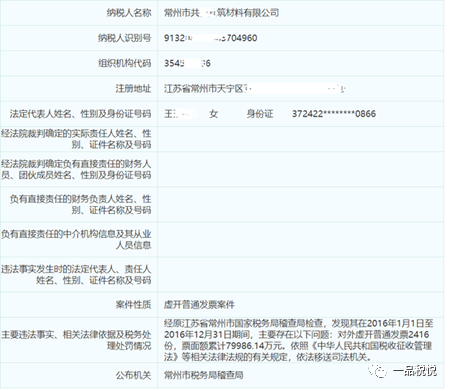
Task: Click the taxpayer ID ending in 704960
Action: tap(210, 38)
